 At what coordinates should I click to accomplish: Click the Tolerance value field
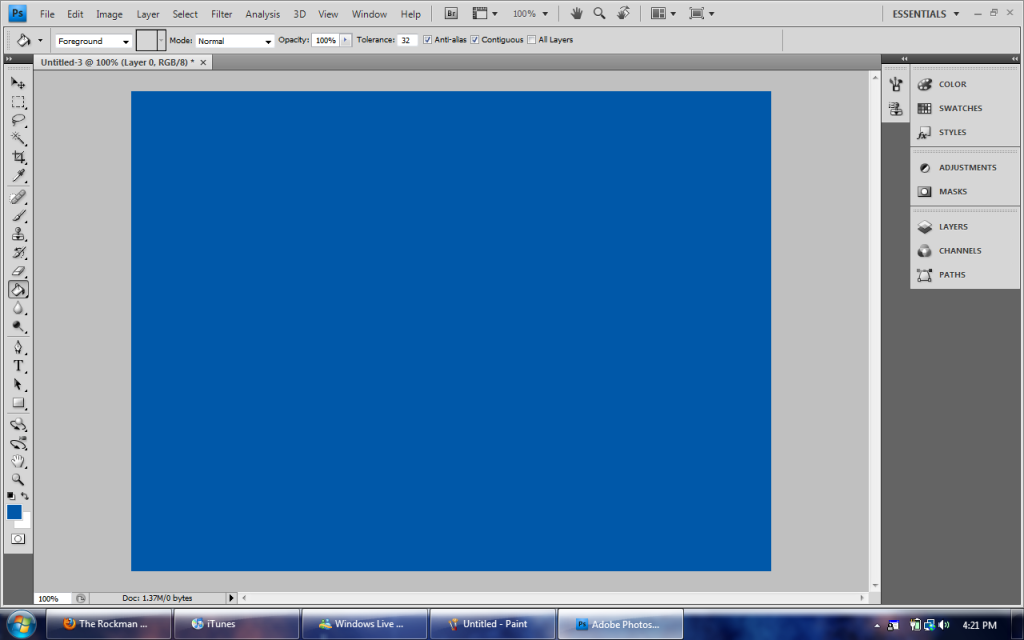point(407,41)
